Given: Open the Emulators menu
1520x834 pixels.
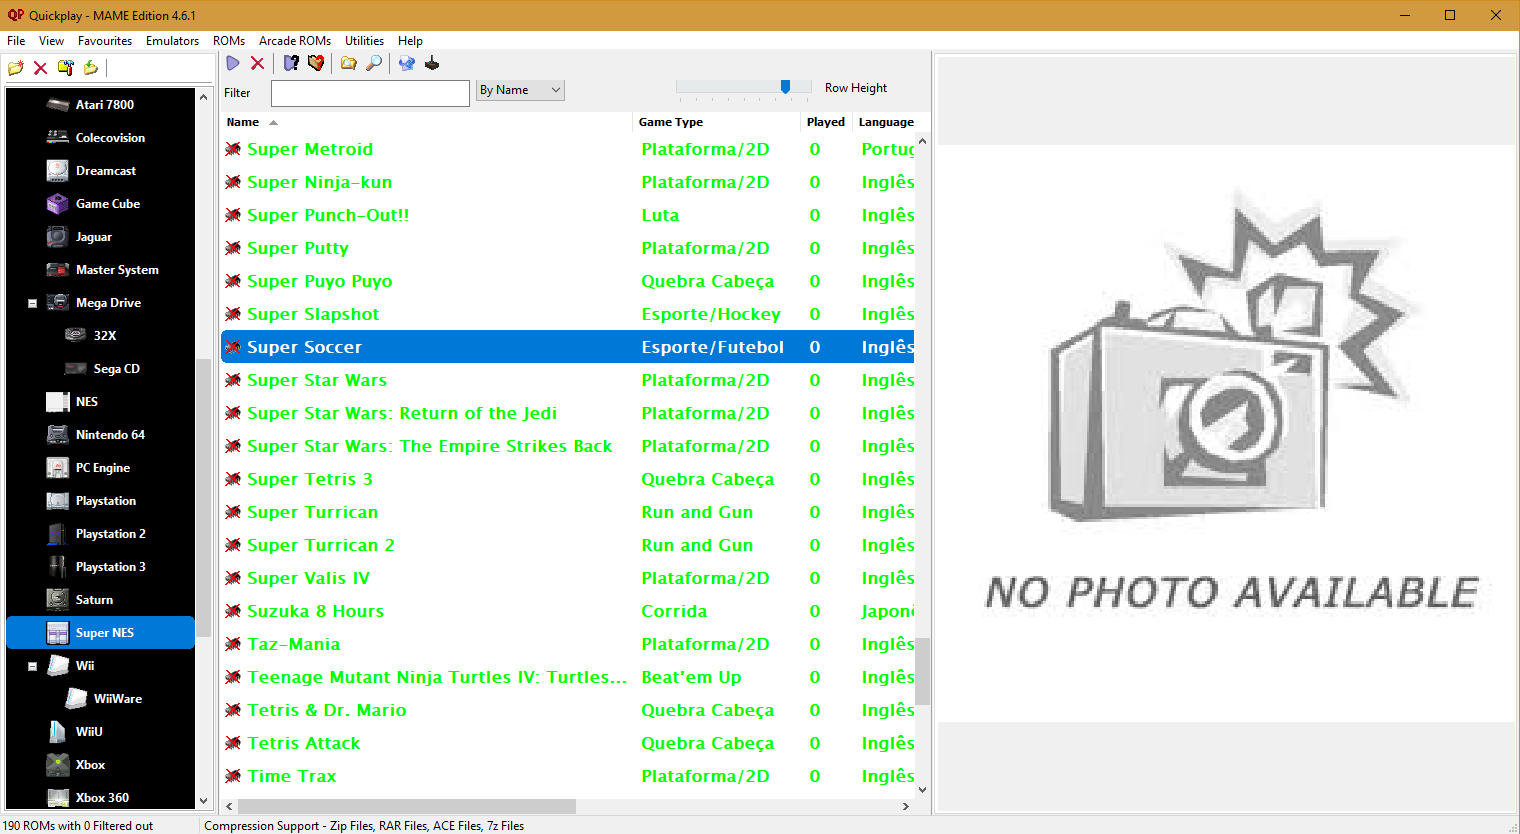Looking at the screenshot, I should tap(172, 41).
